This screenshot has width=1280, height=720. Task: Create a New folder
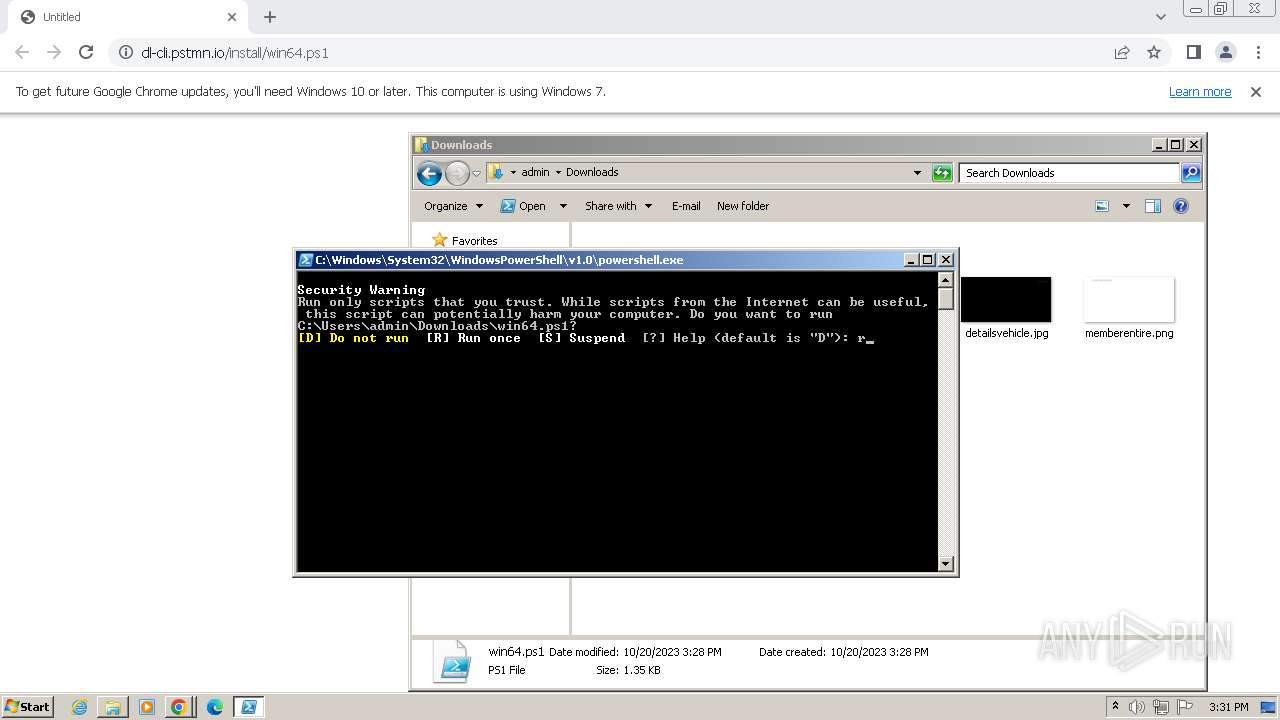(743, 206)
